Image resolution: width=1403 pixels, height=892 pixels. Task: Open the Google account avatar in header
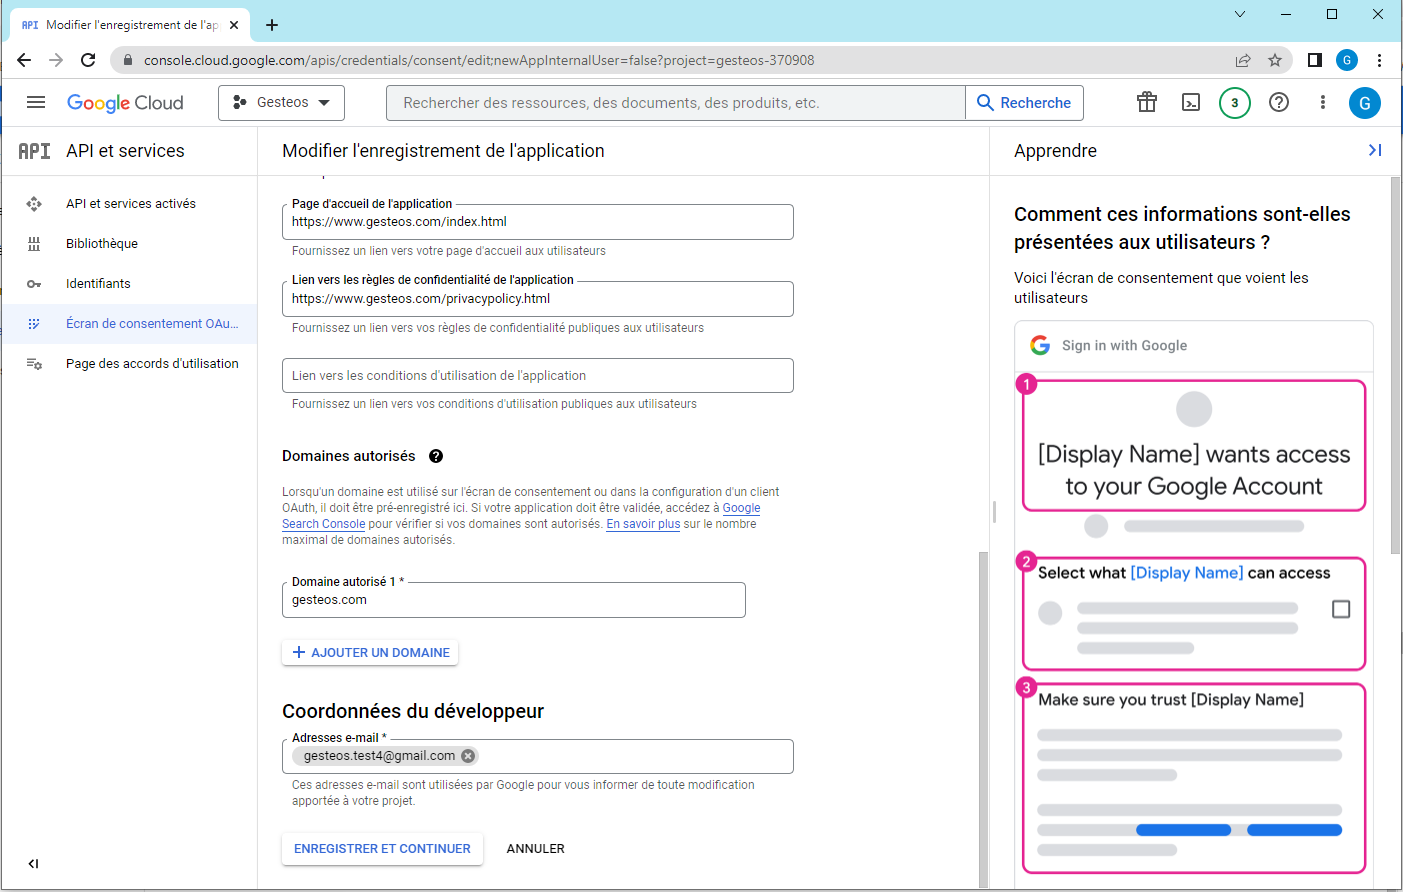(1364, 102)
